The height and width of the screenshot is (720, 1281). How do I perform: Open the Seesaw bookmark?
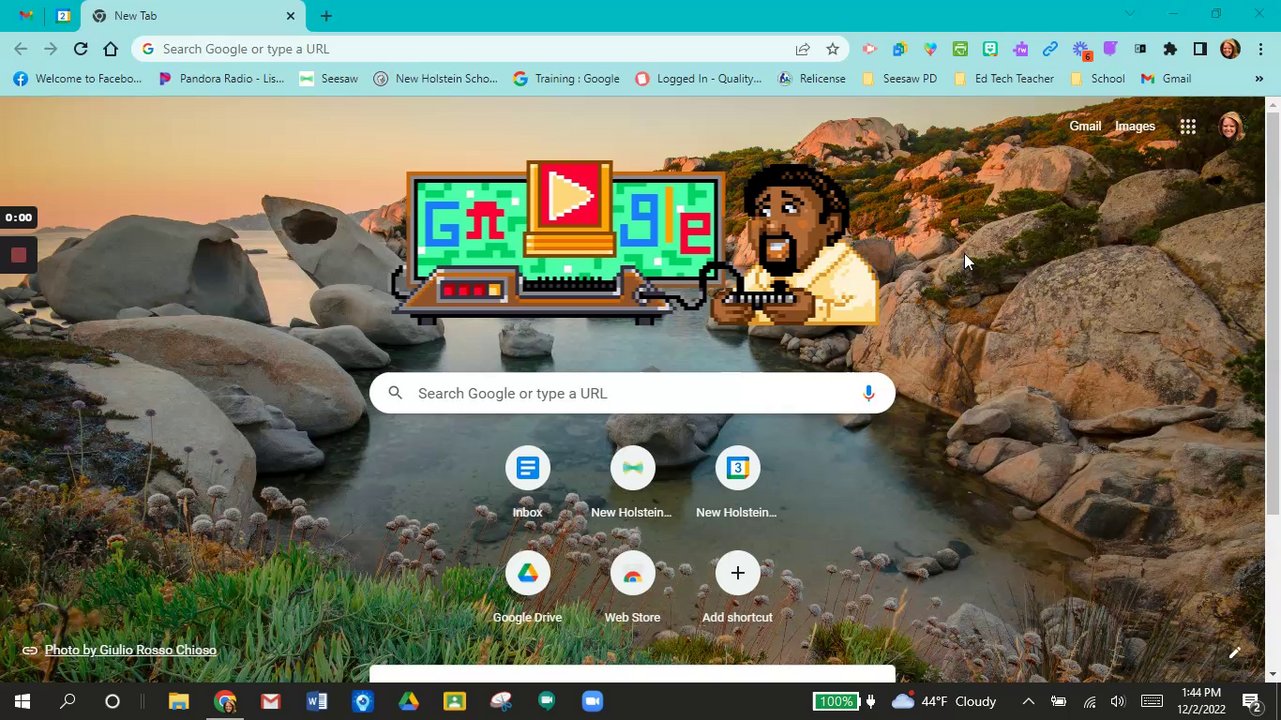[328, 79]
